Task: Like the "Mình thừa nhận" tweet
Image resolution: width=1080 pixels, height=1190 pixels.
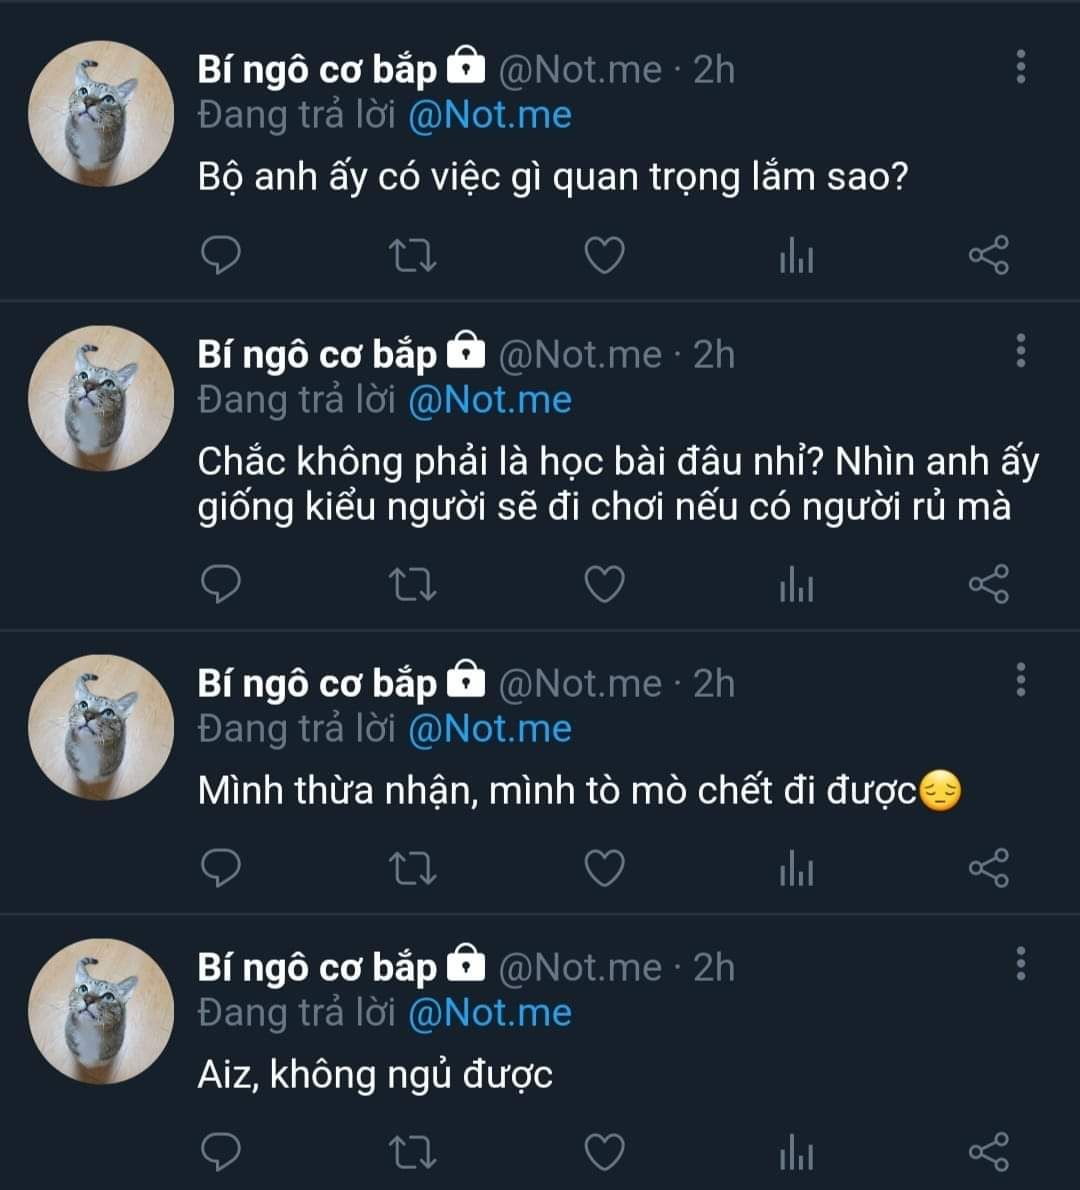Action: click(604, 868)
